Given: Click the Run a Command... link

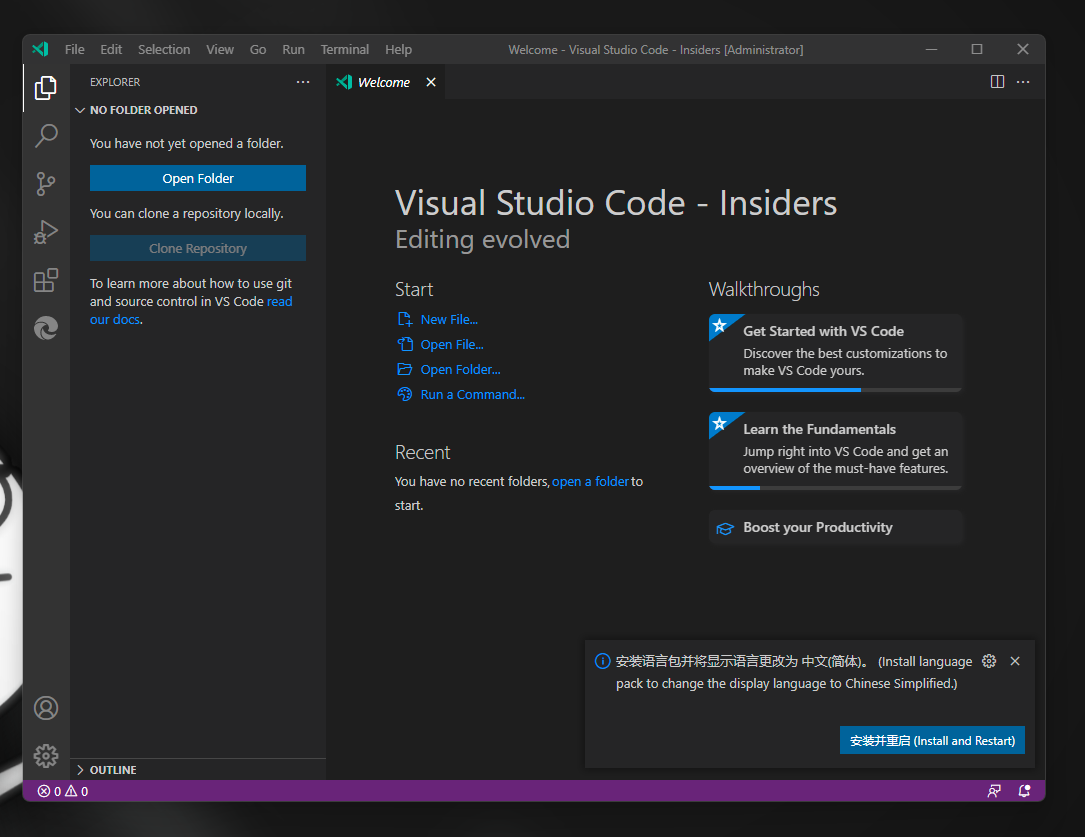Looking at the screenshot, I should point(473,394).
